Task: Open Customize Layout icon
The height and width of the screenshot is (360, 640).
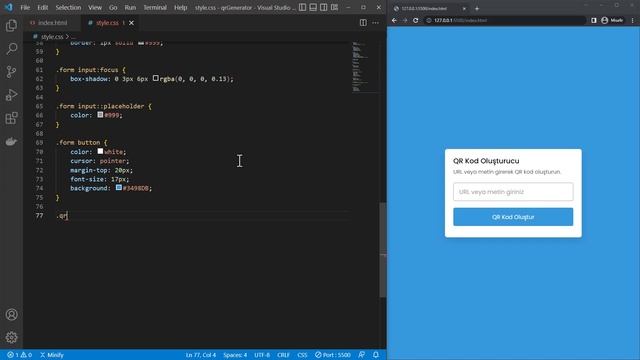Action: (334, 7)
